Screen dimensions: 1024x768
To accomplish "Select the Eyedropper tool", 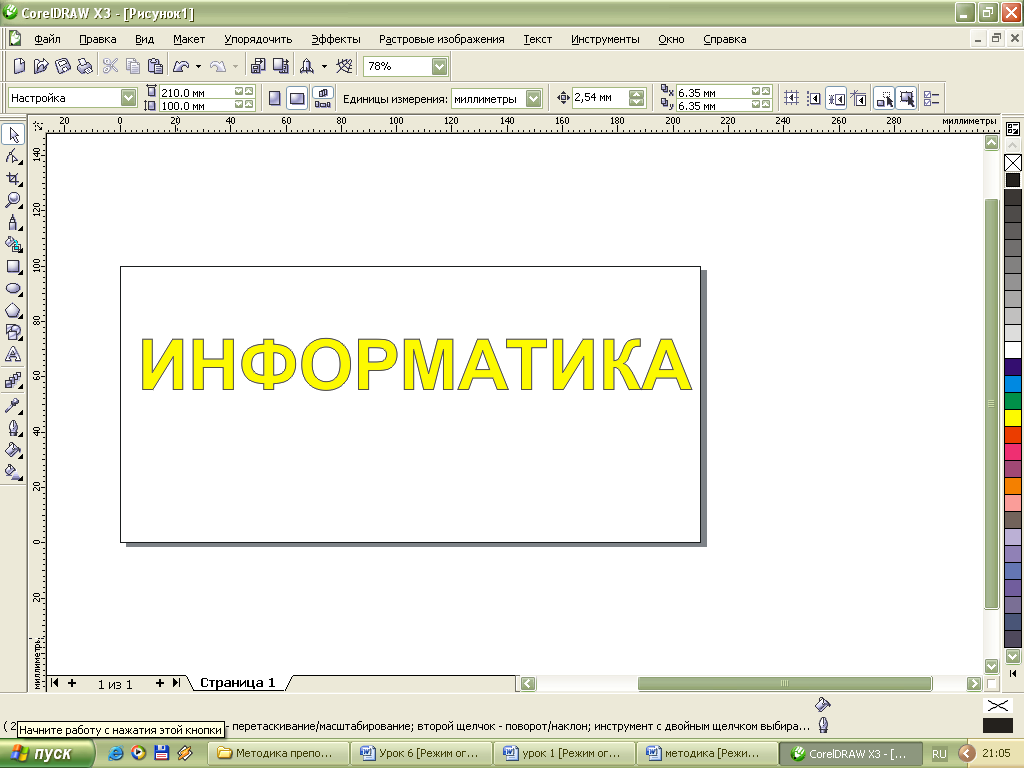I will coord(13,406).
